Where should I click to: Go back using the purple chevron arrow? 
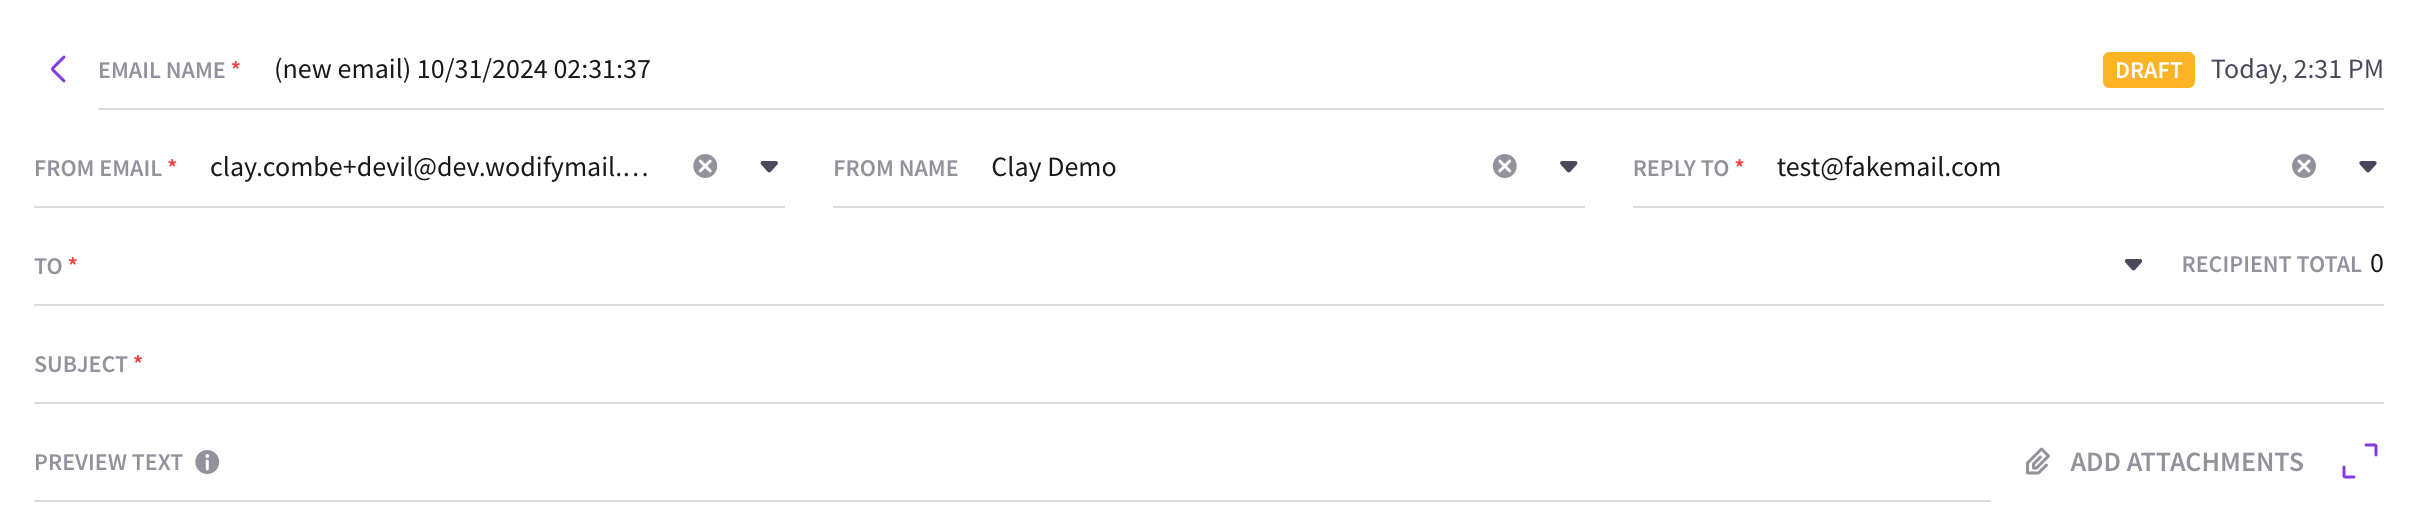pos(58,69)
